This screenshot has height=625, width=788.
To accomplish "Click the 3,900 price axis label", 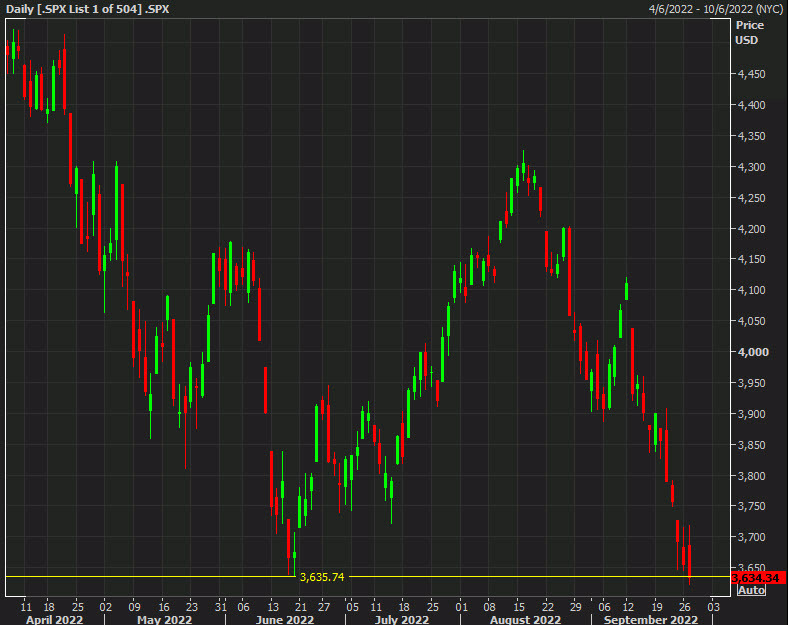I will click(x=751, y=414).
